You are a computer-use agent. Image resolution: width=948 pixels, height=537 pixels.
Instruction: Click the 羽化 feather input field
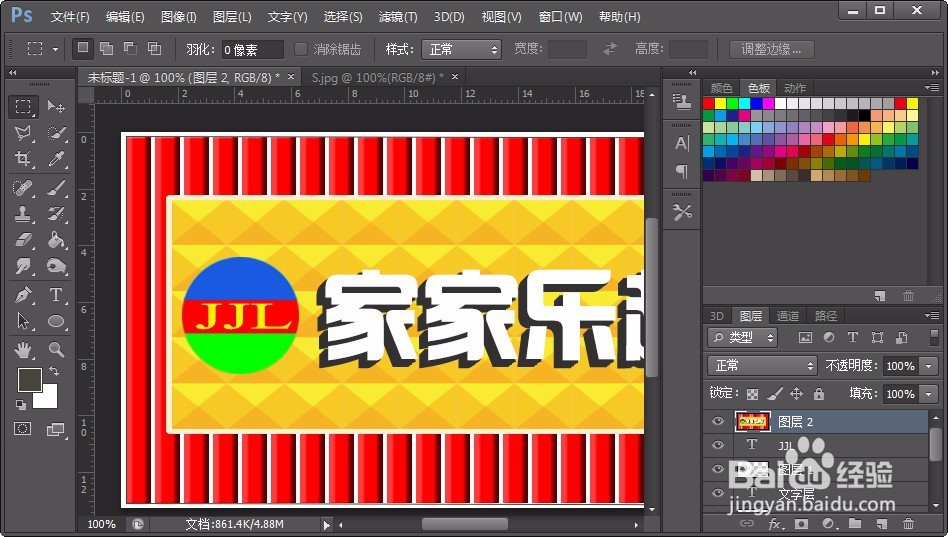click(x=252, y=50)
